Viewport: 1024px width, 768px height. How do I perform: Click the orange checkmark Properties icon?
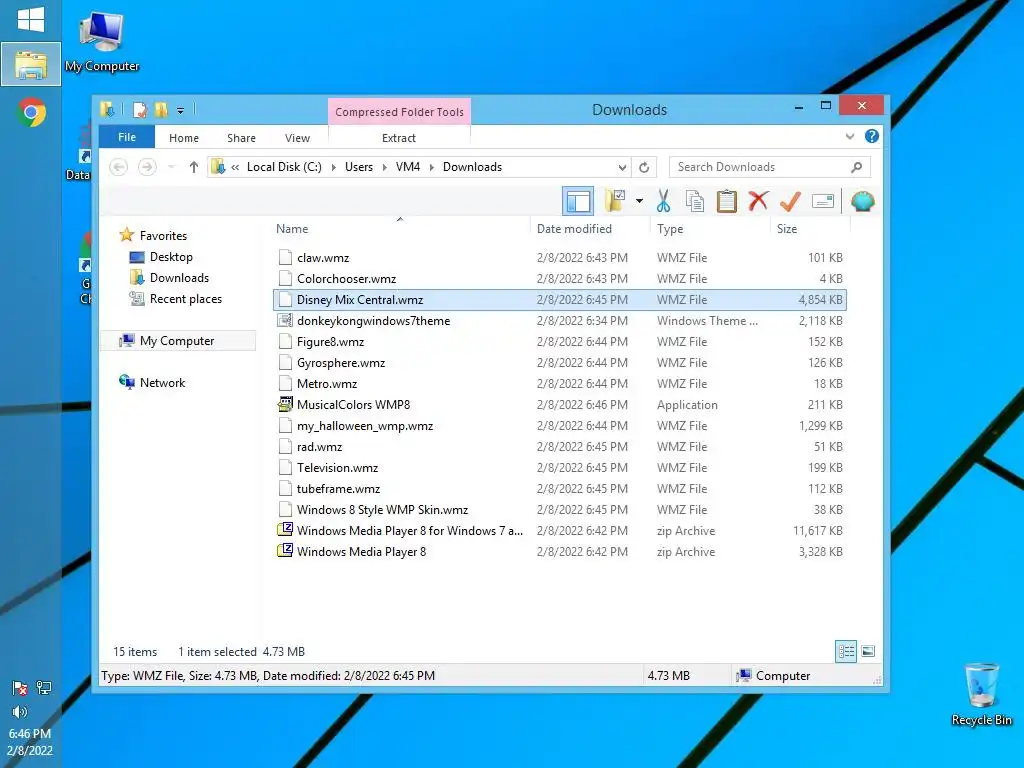click(x=790, y=201)
